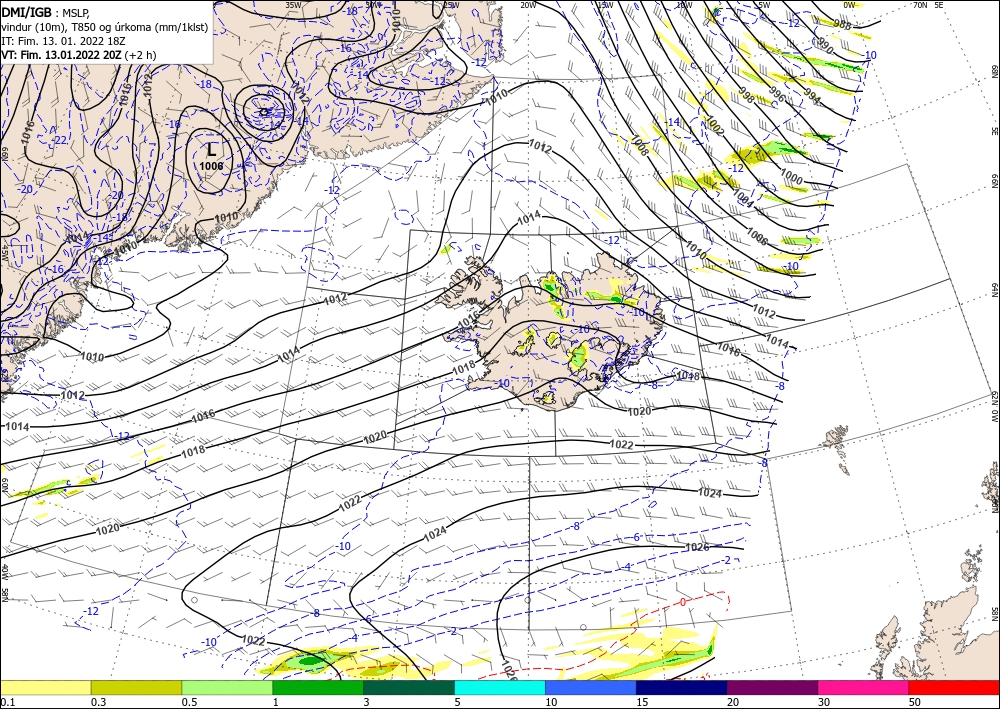
Task: Click the '990' isobar label
Action: [825, 47]
